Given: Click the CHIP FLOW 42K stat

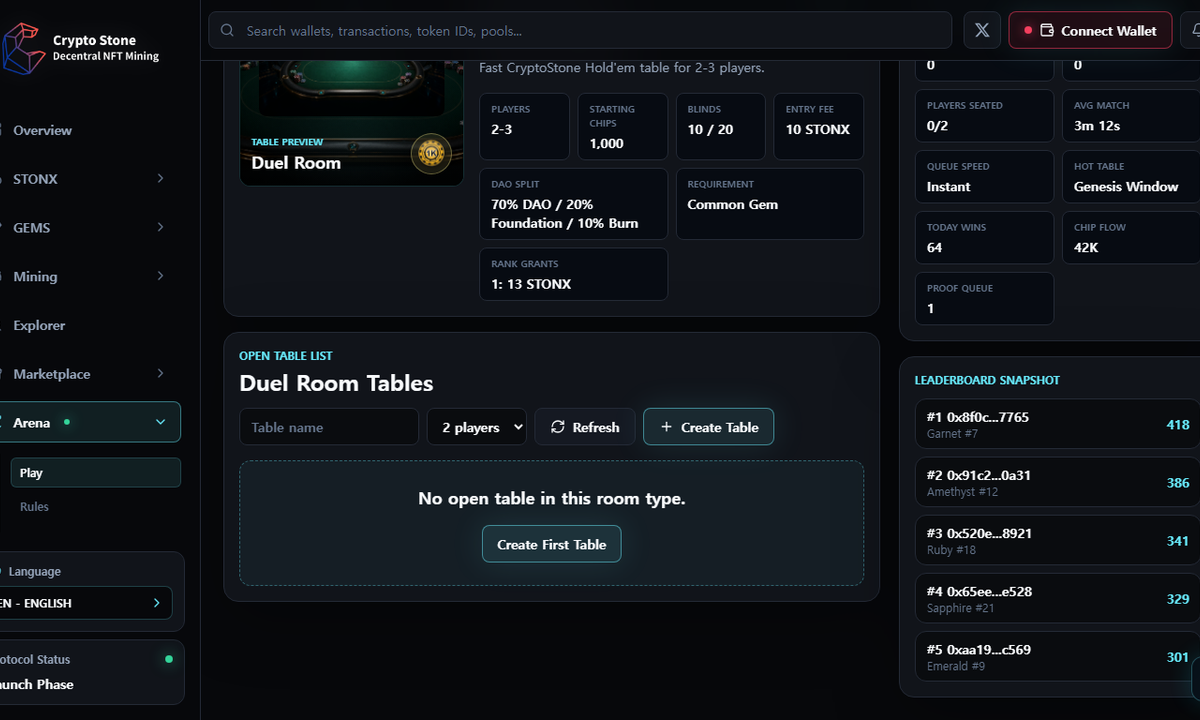Looking at the screenshot, I should (1131, 238).
